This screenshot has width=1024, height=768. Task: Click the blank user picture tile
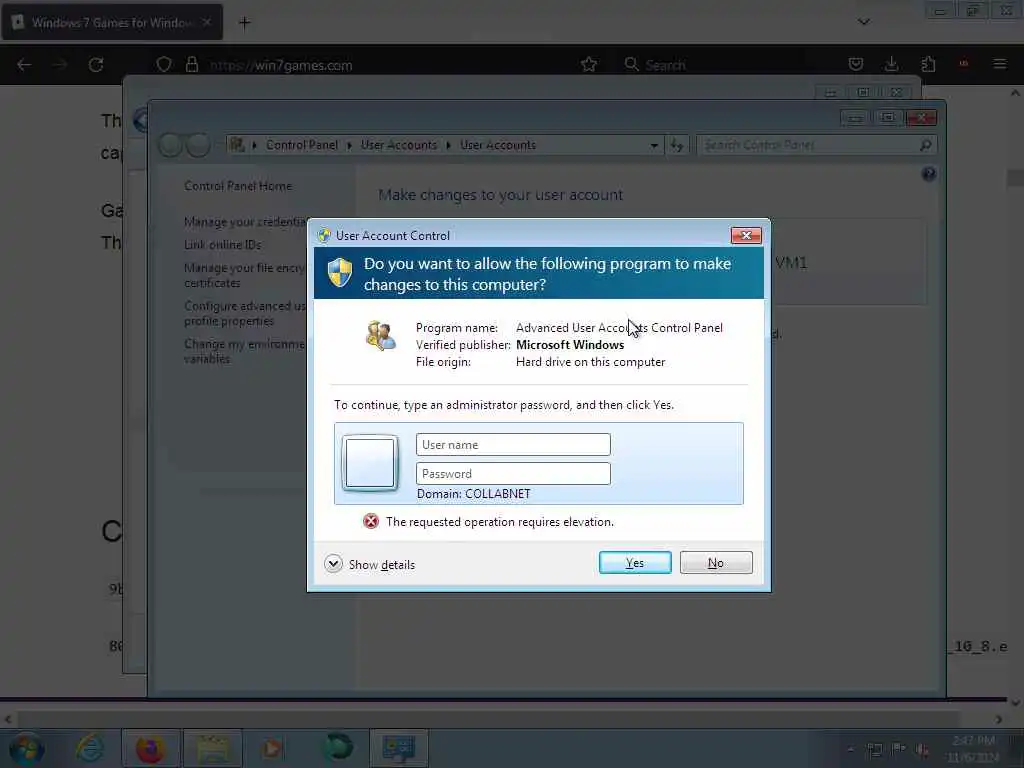370,463
